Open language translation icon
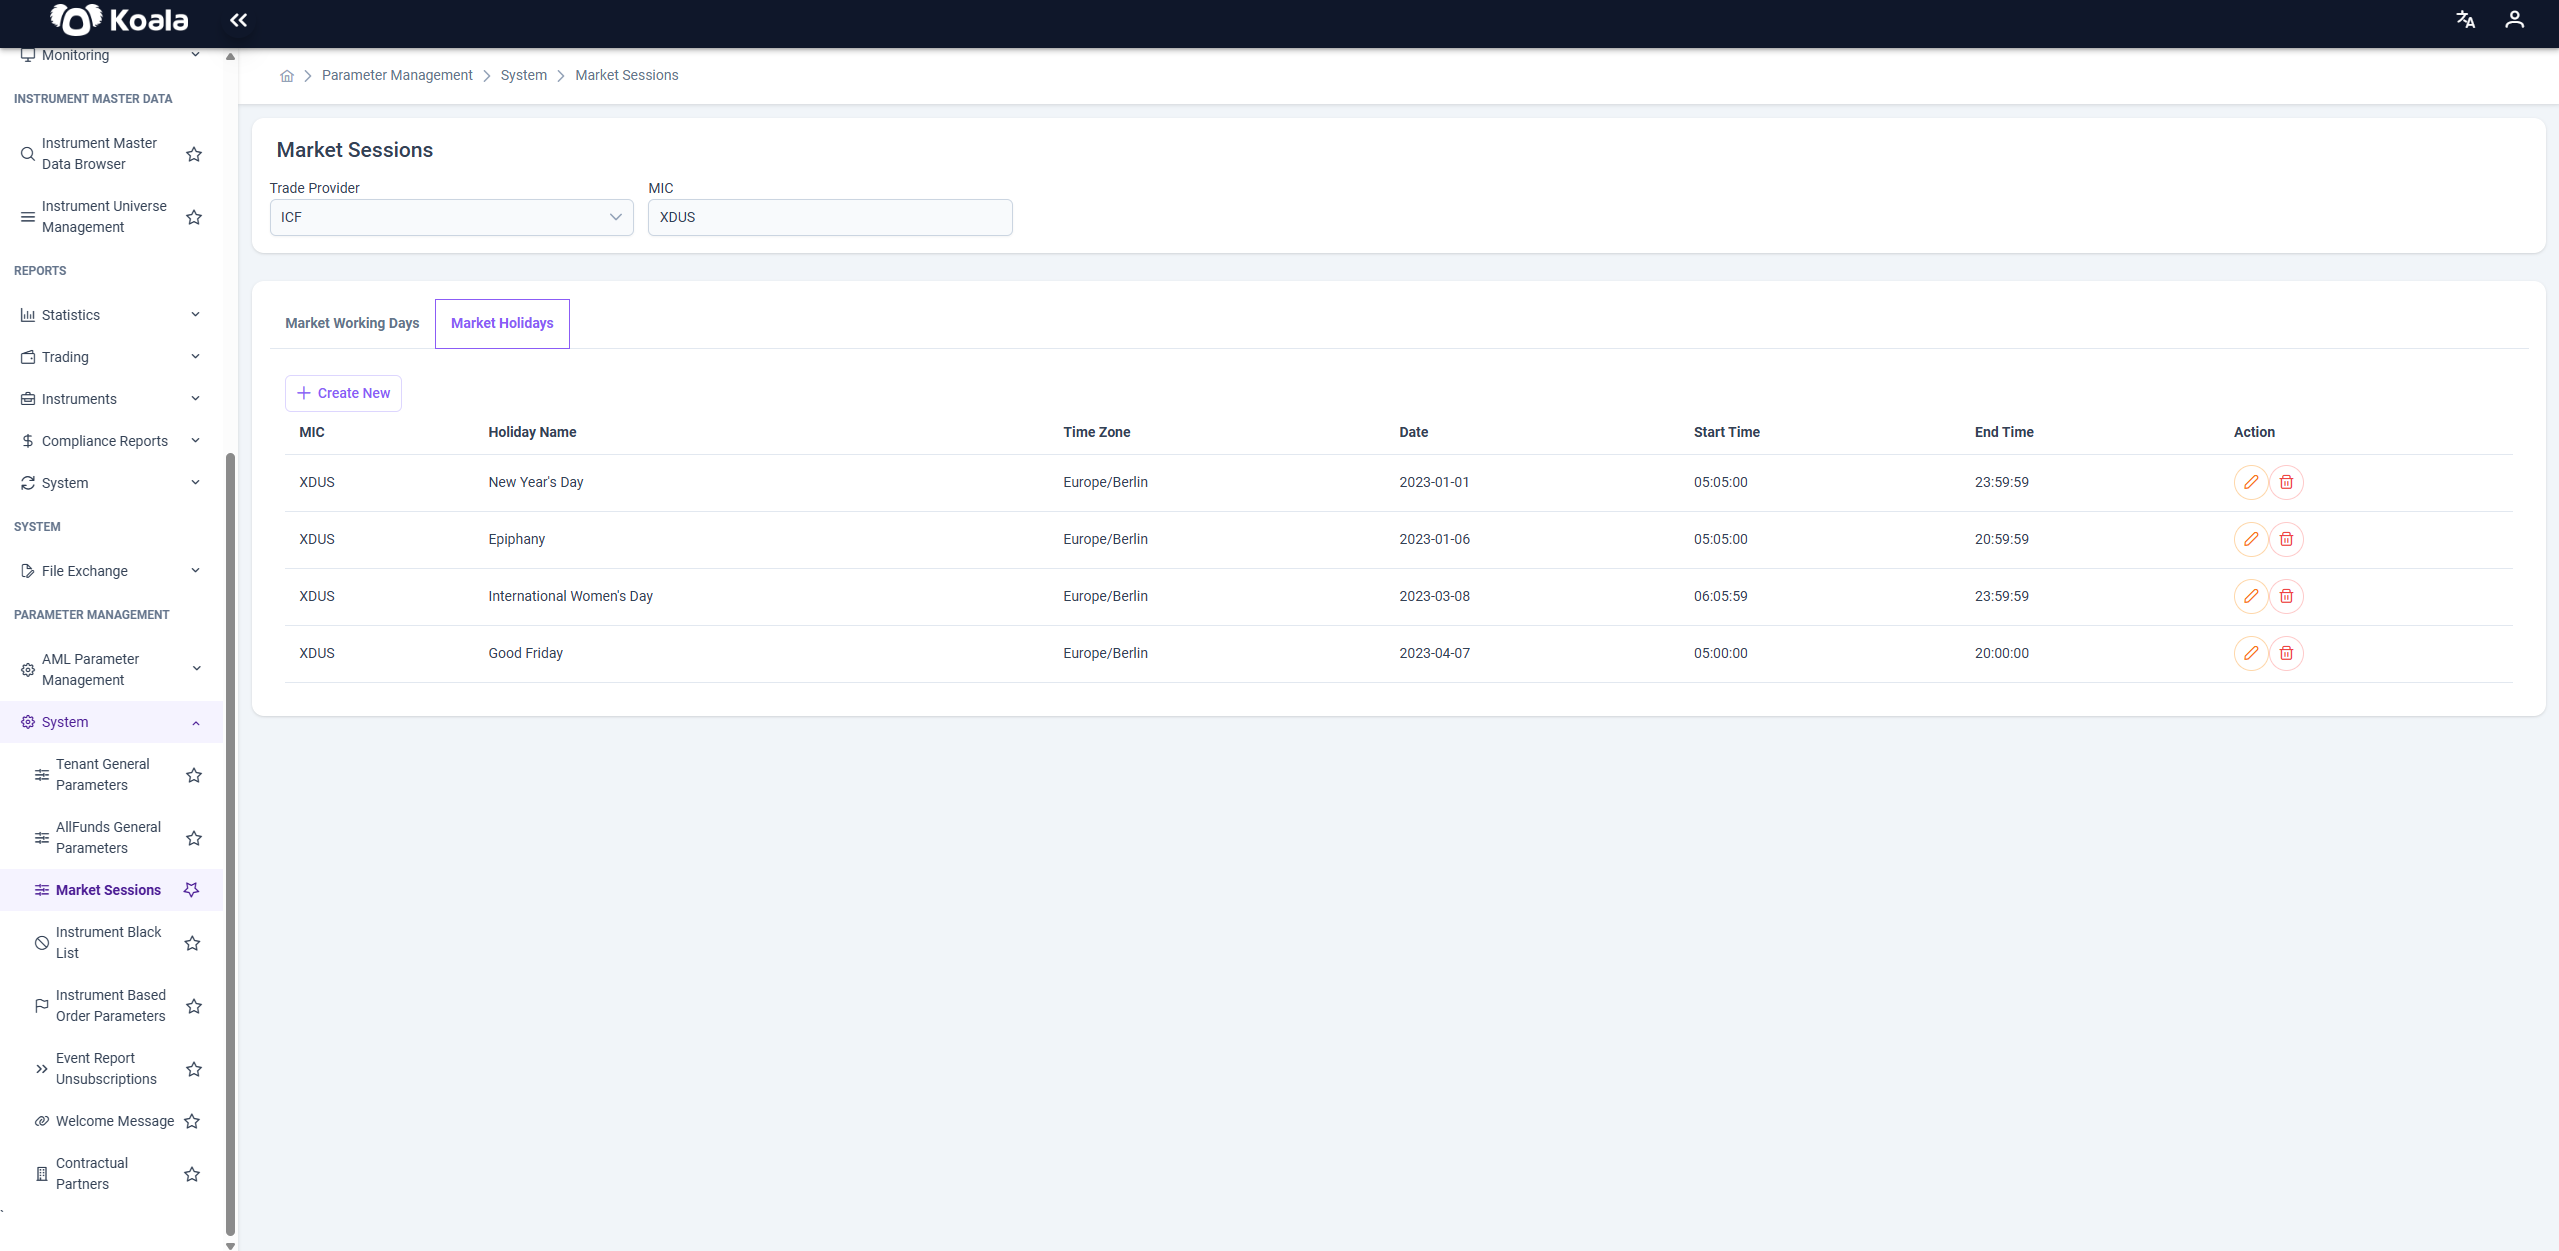This screenshot has height=1251, width=2559. (2465, 20)
